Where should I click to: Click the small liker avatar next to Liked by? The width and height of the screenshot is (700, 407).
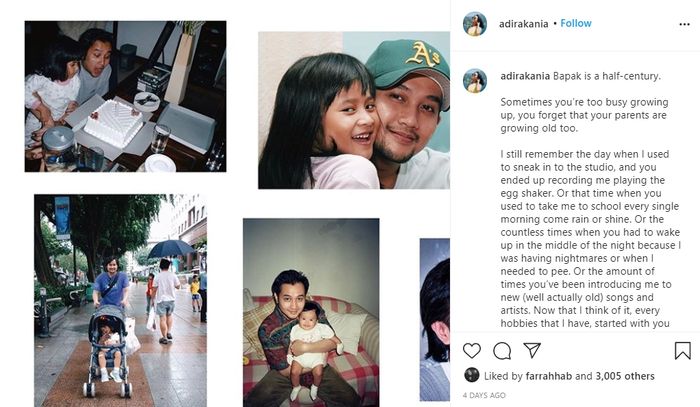tap(471, 375)
